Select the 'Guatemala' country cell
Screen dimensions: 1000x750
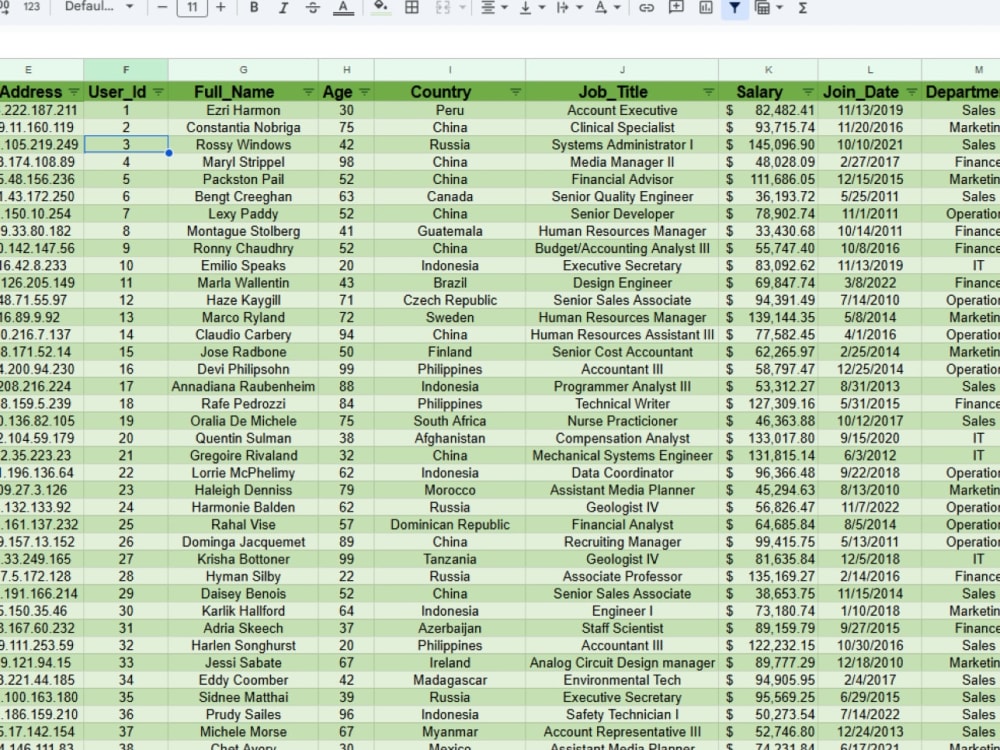click(450, 231)
